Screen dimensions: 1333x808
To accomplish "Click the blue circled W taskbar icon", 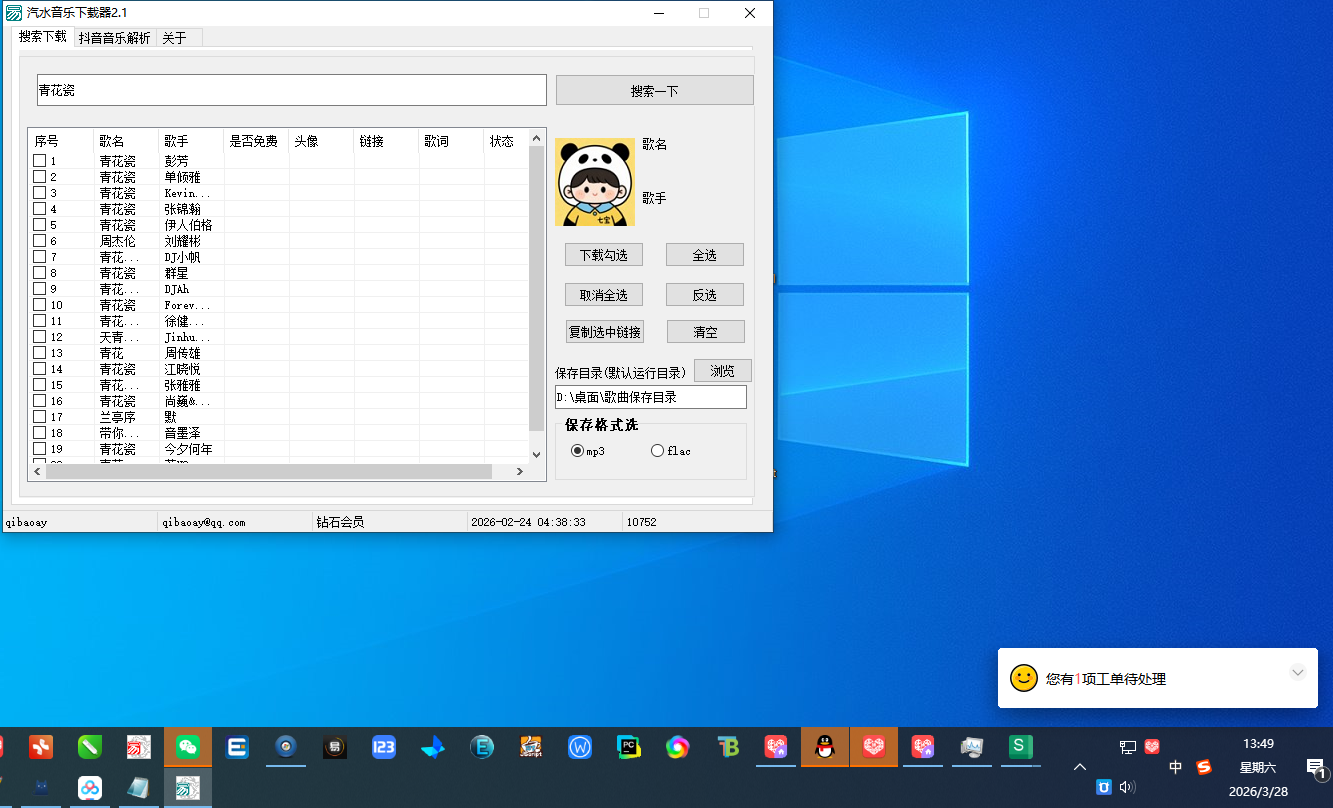I will coord(580,747).
